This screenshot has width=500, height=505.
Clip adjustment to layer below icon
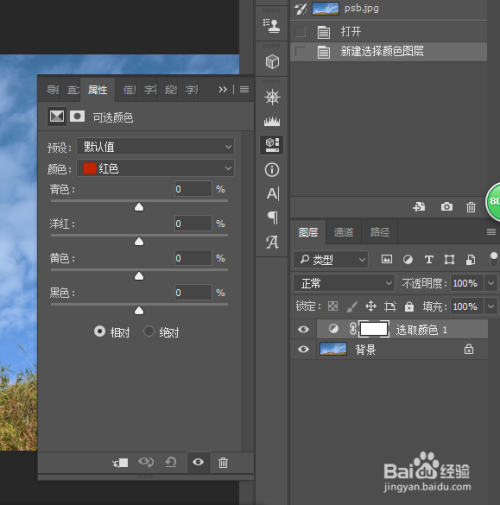coord(120,463)
